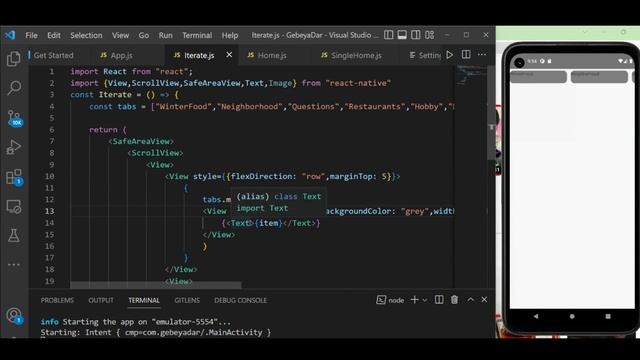Maximize panel size with chevron up
This screenshot has height=360, width=640.
(x=470, y=300)
